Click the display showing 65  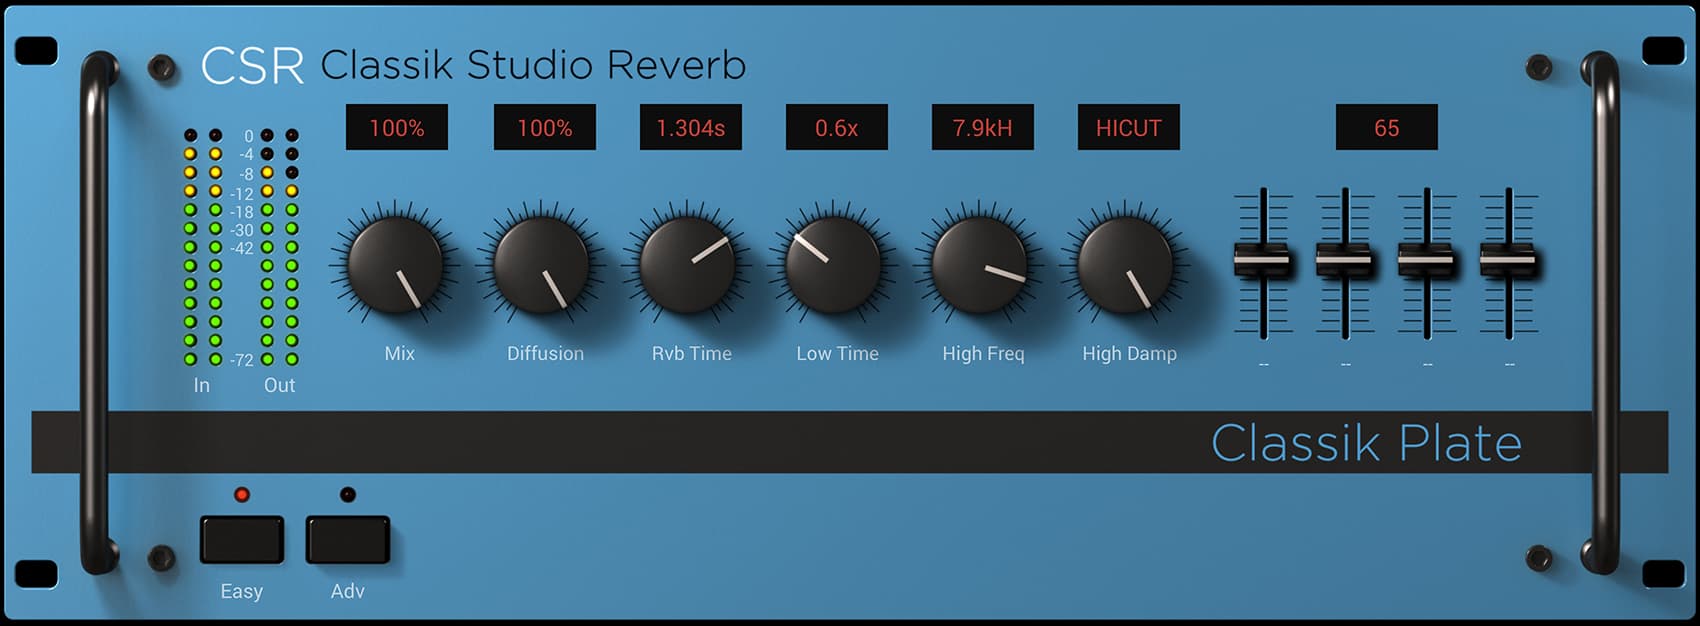click(x=1387, y=128)
